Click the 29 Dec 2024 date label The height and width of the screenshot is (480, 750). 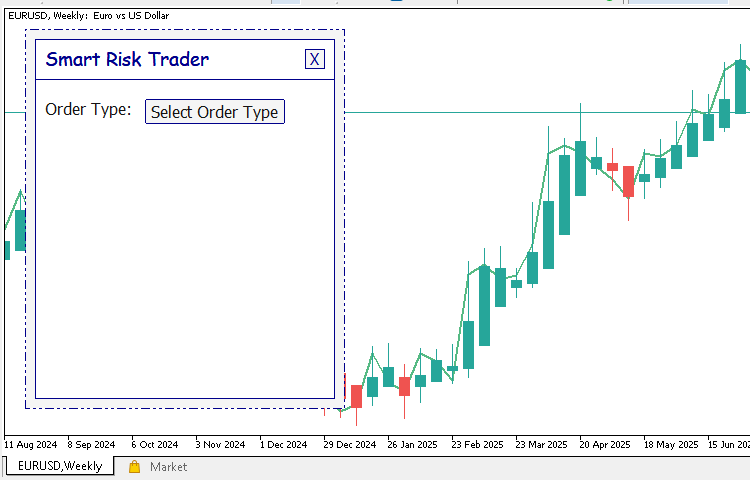pyautogui.click(x=350, y=445)
